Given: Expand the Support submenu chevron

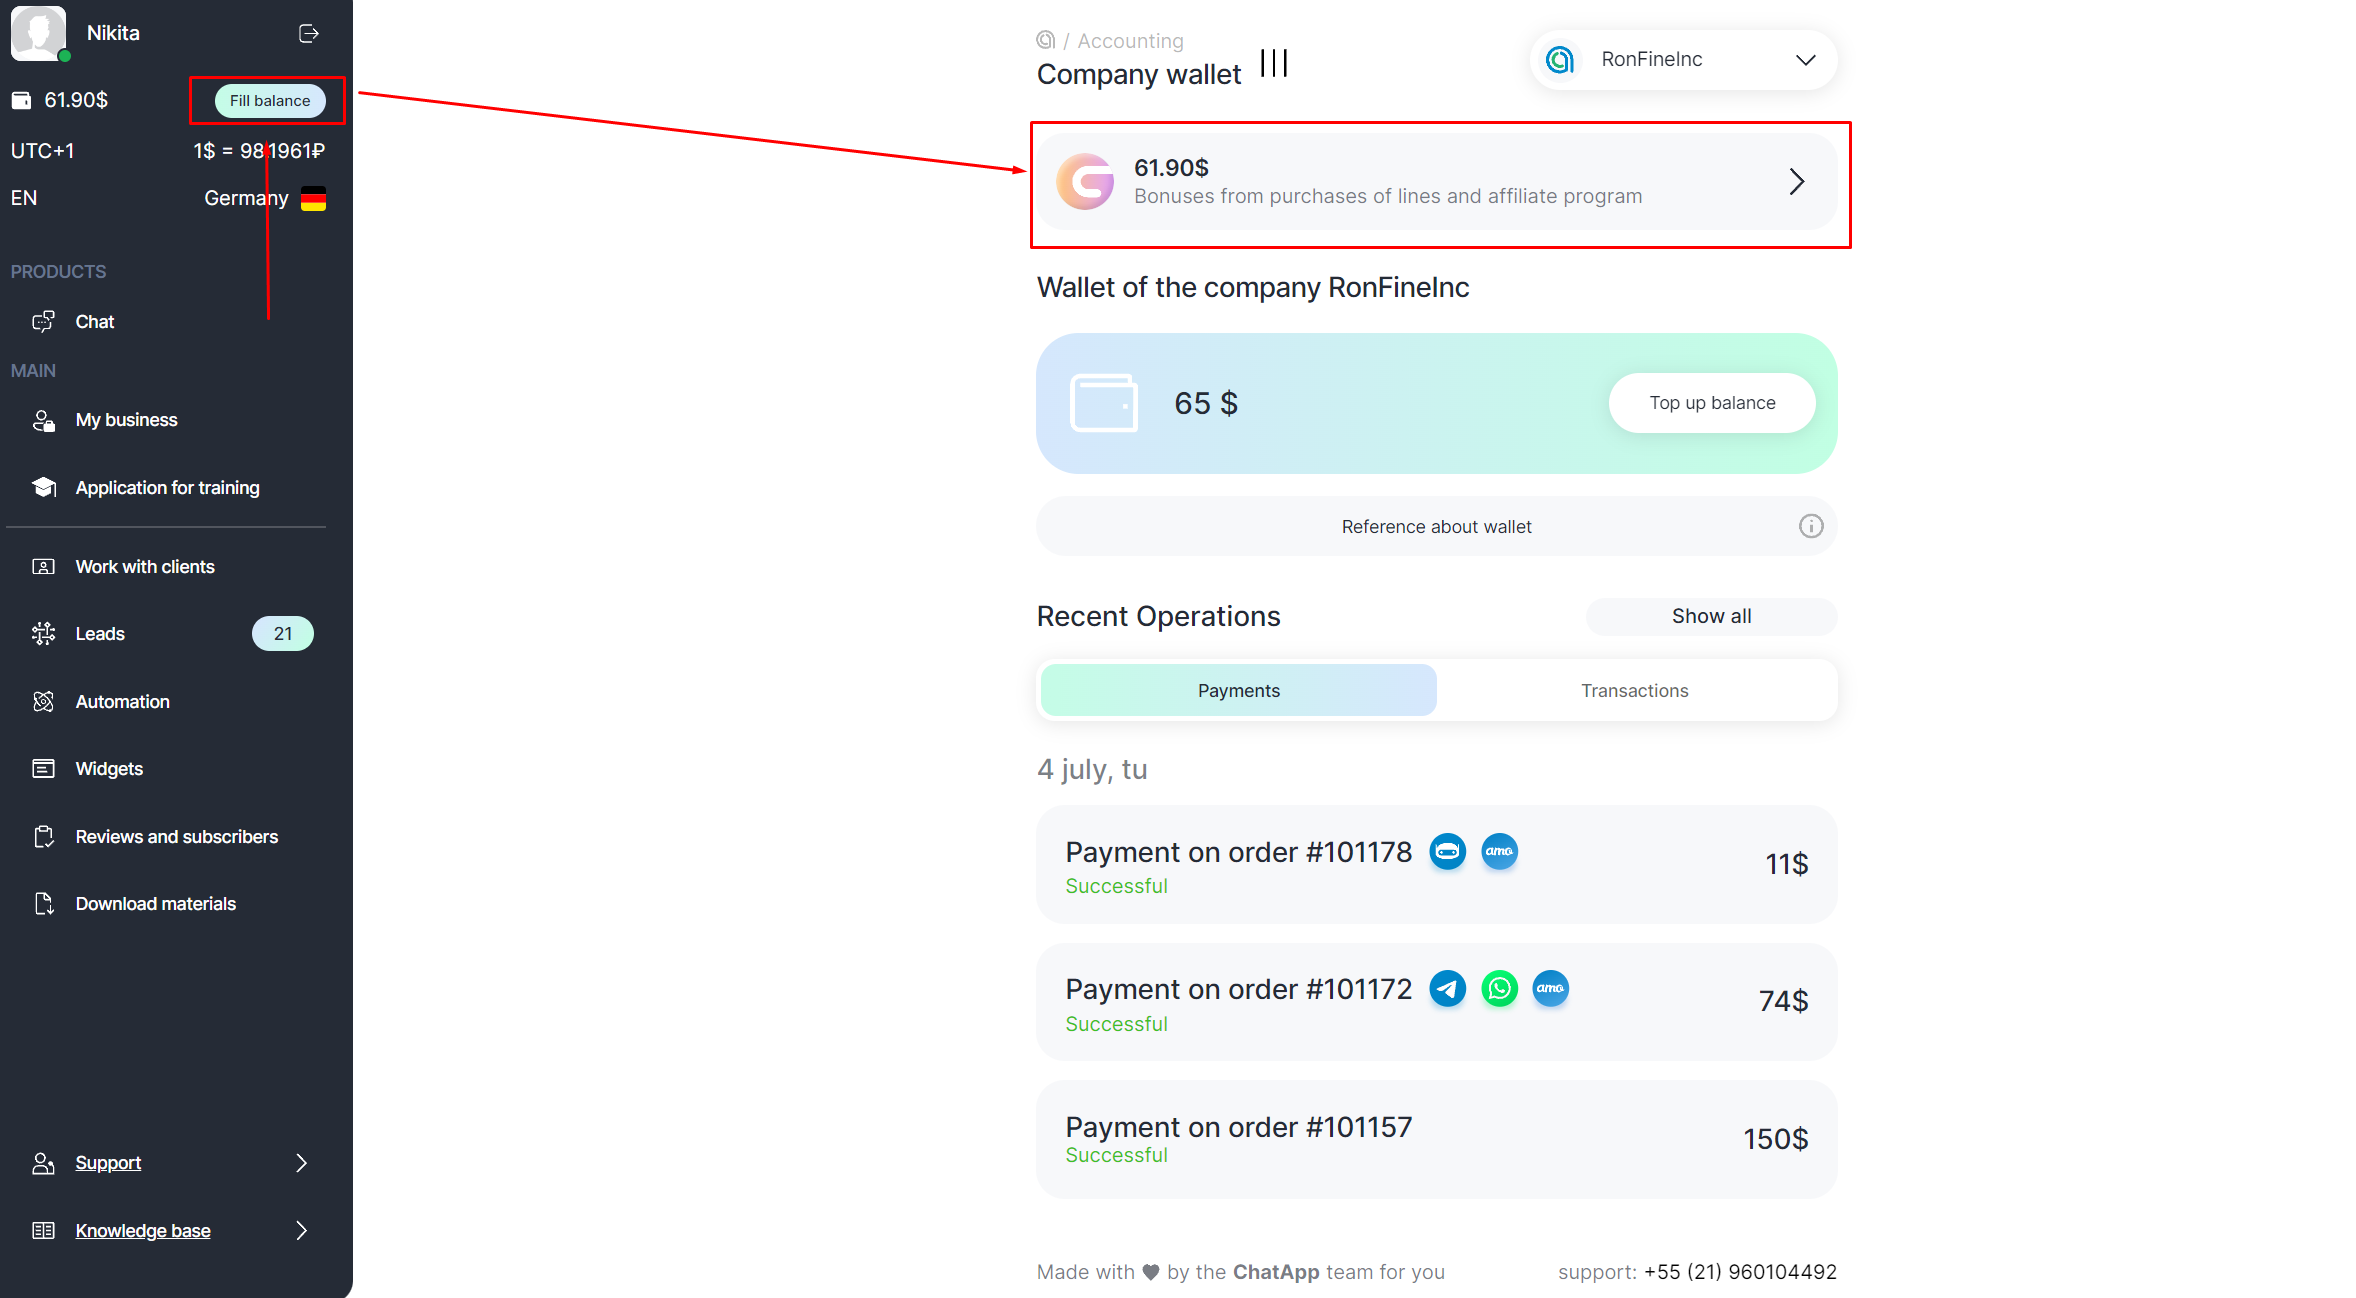Looking at the screenshot, I should [x=301, y=1163].
